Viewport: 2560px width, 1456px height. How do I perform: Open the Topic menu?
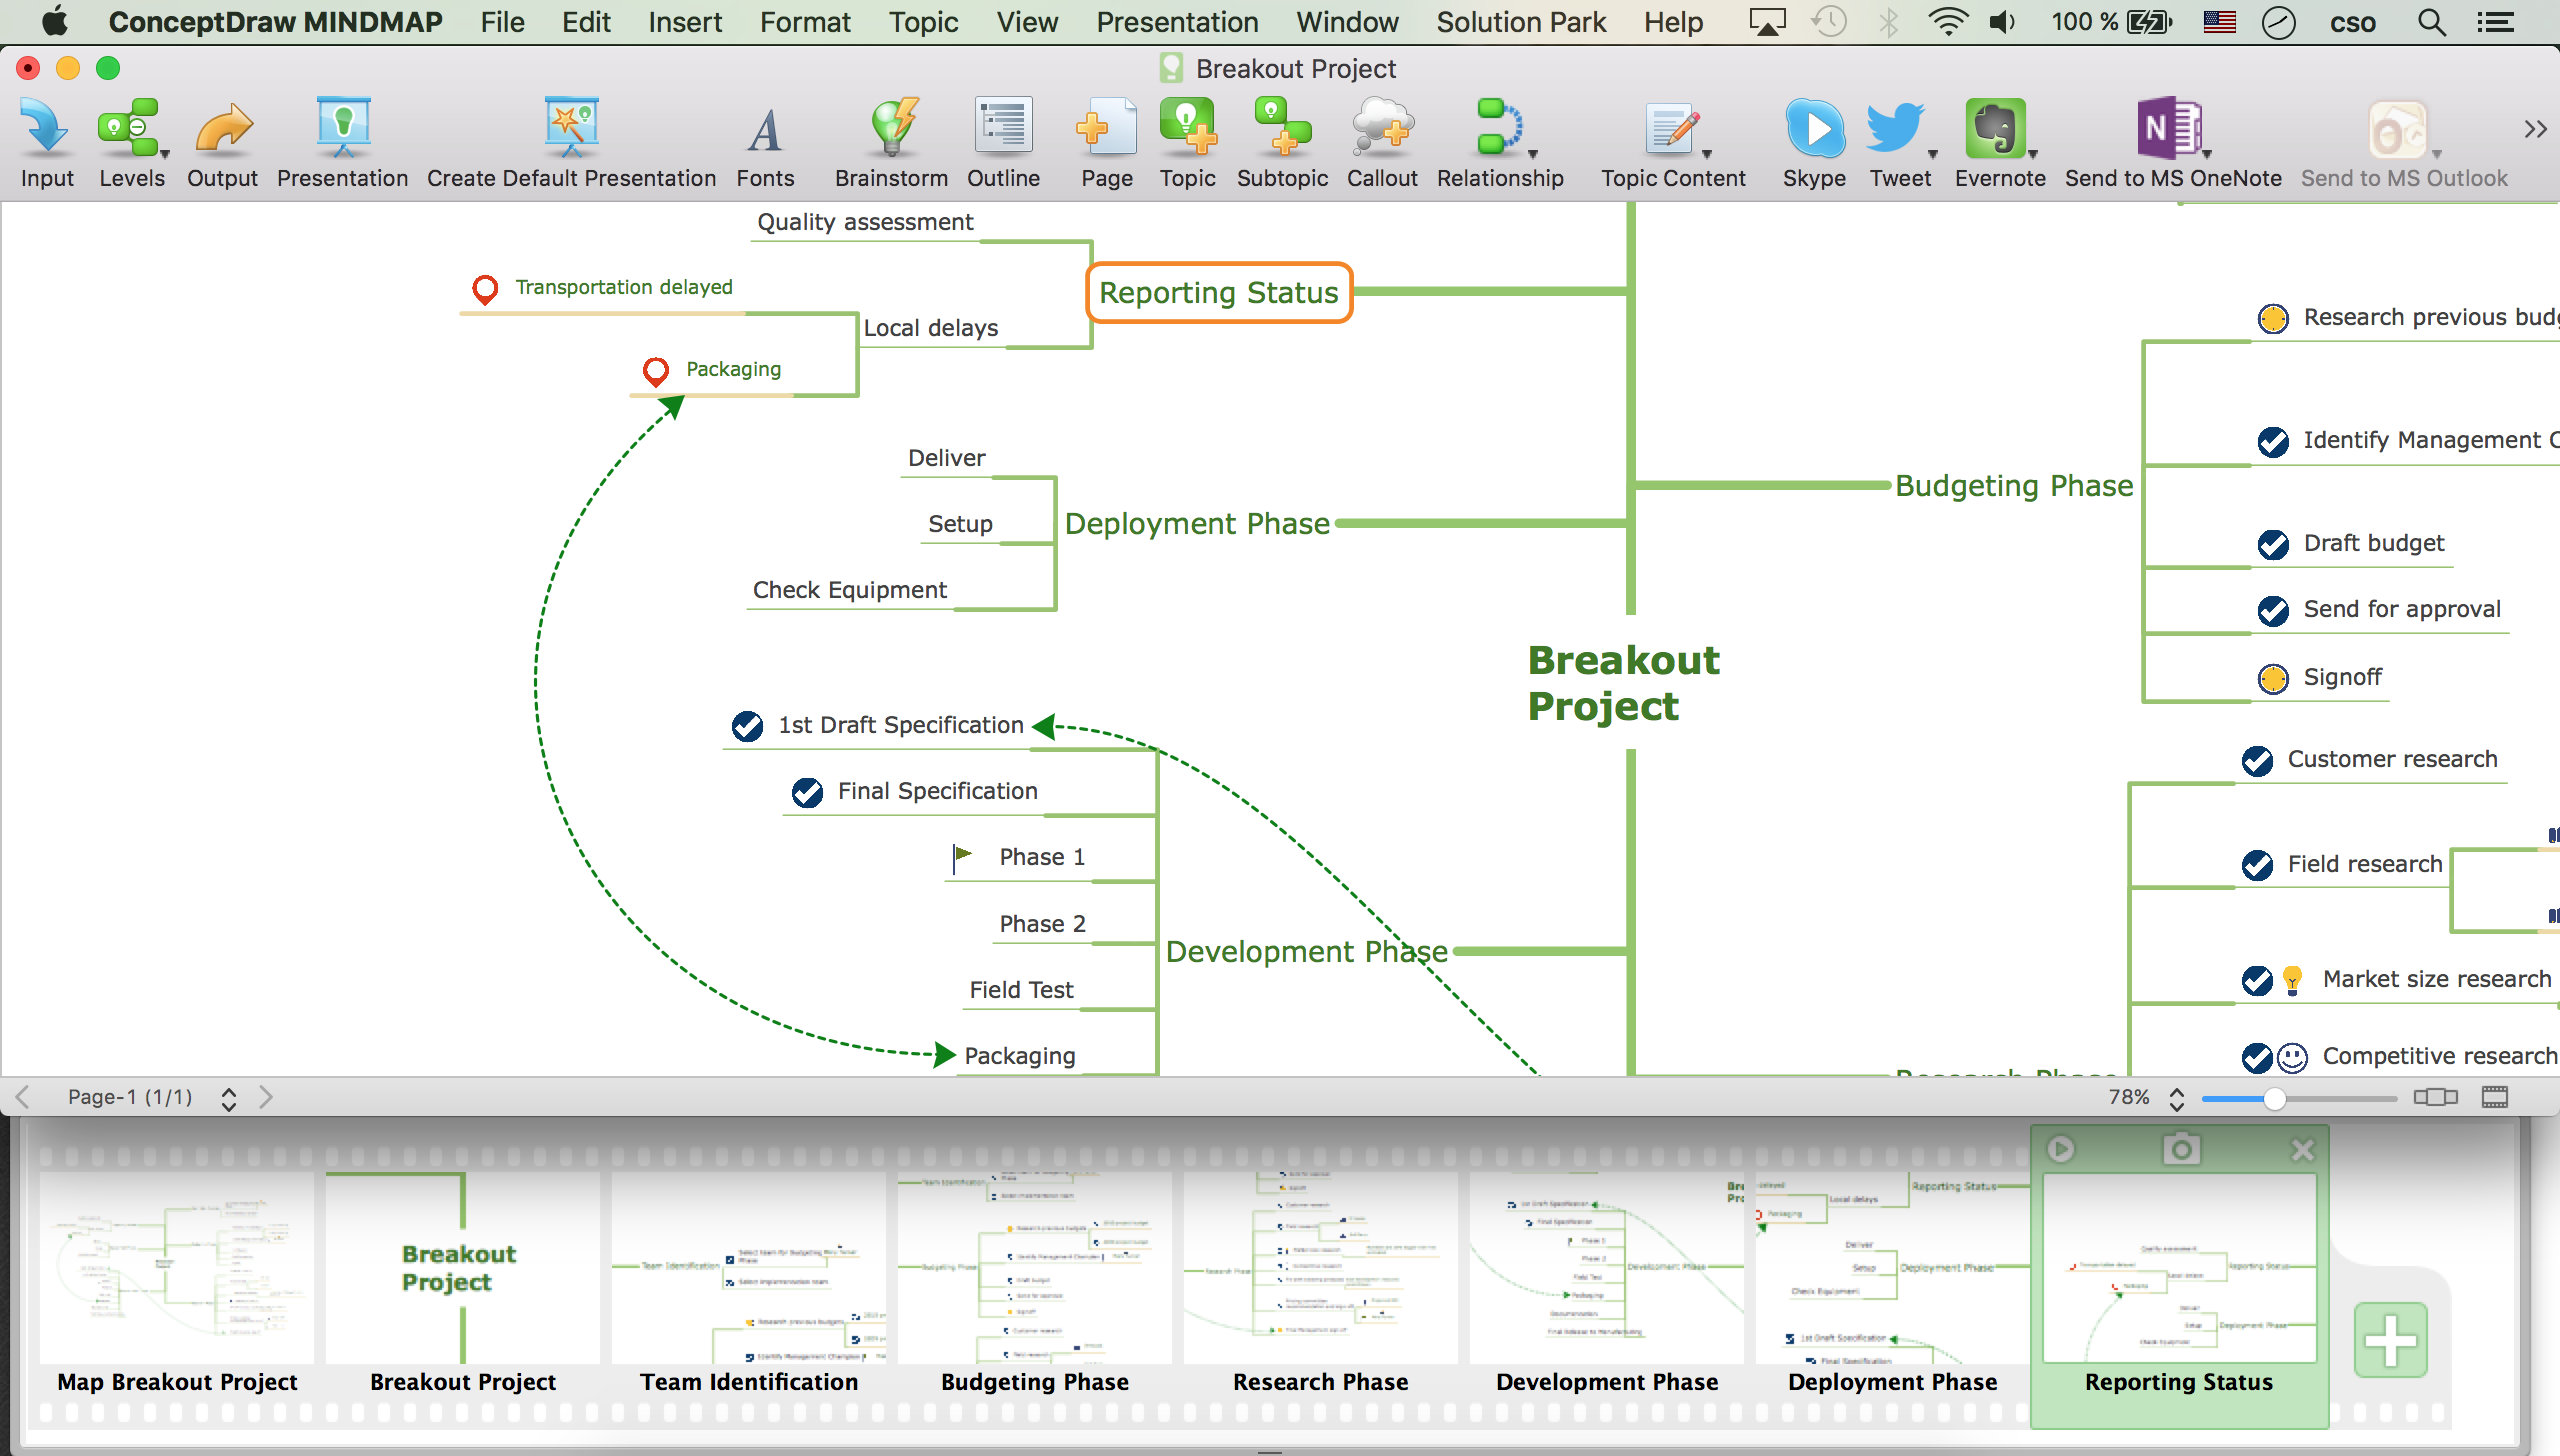pyautogui.click(x=922, y=22)
